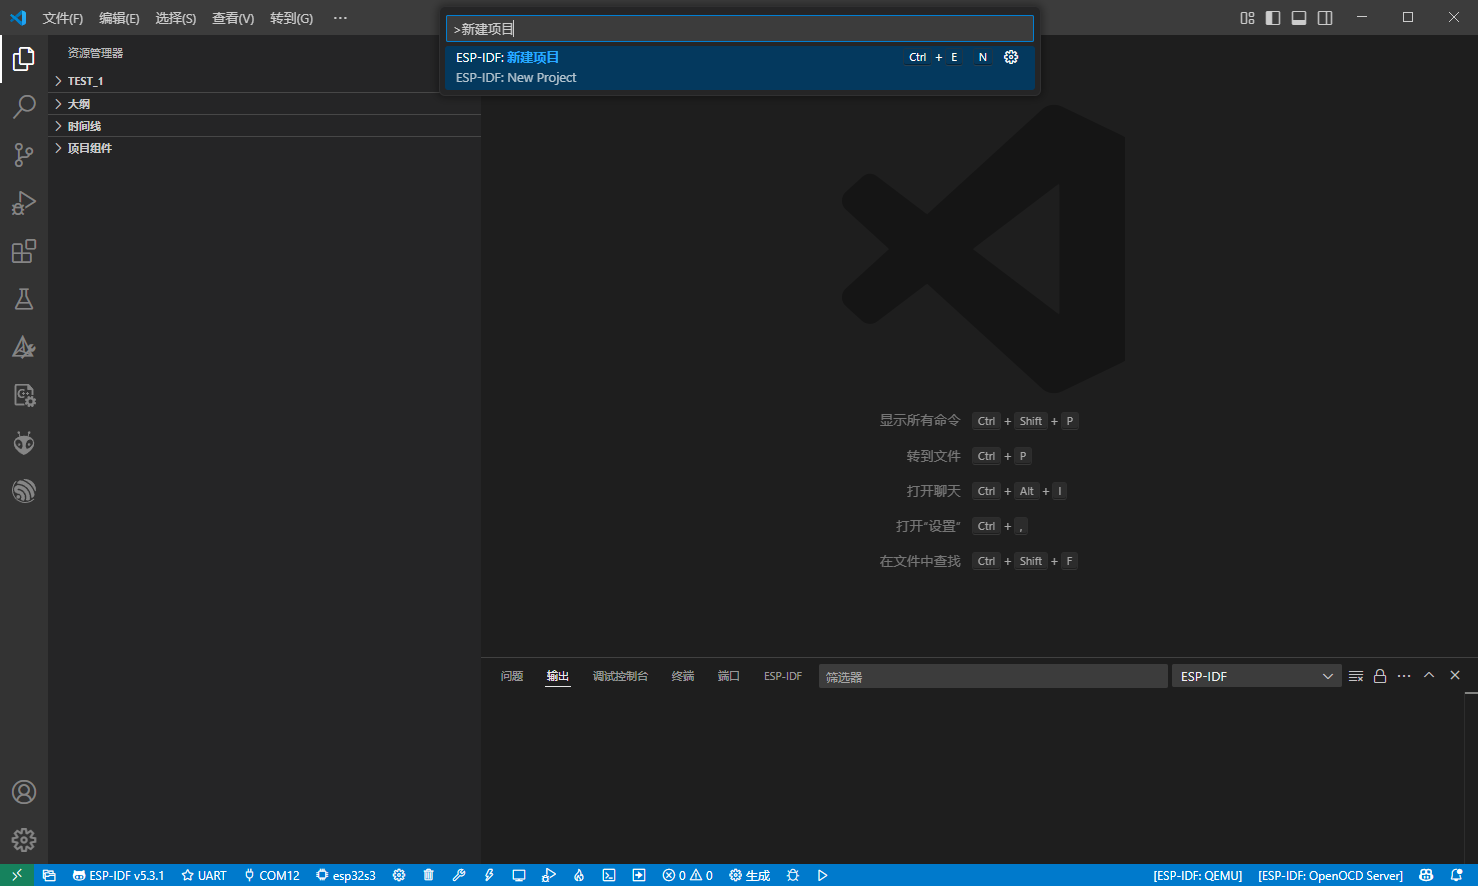1478x886 pixels.
Task: Click the remote window status icon
Action: 17,875
